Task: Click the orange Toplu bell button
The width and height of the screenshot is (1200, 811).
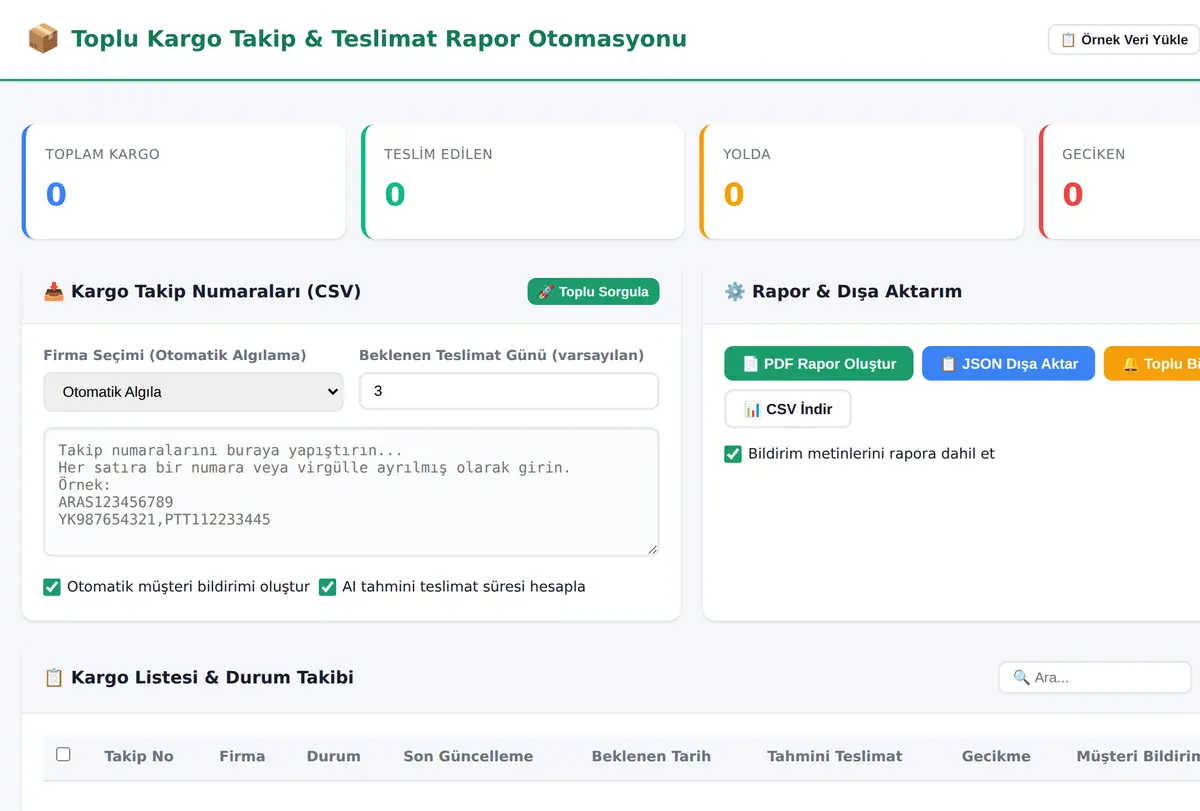Action: click(1152, 364)
